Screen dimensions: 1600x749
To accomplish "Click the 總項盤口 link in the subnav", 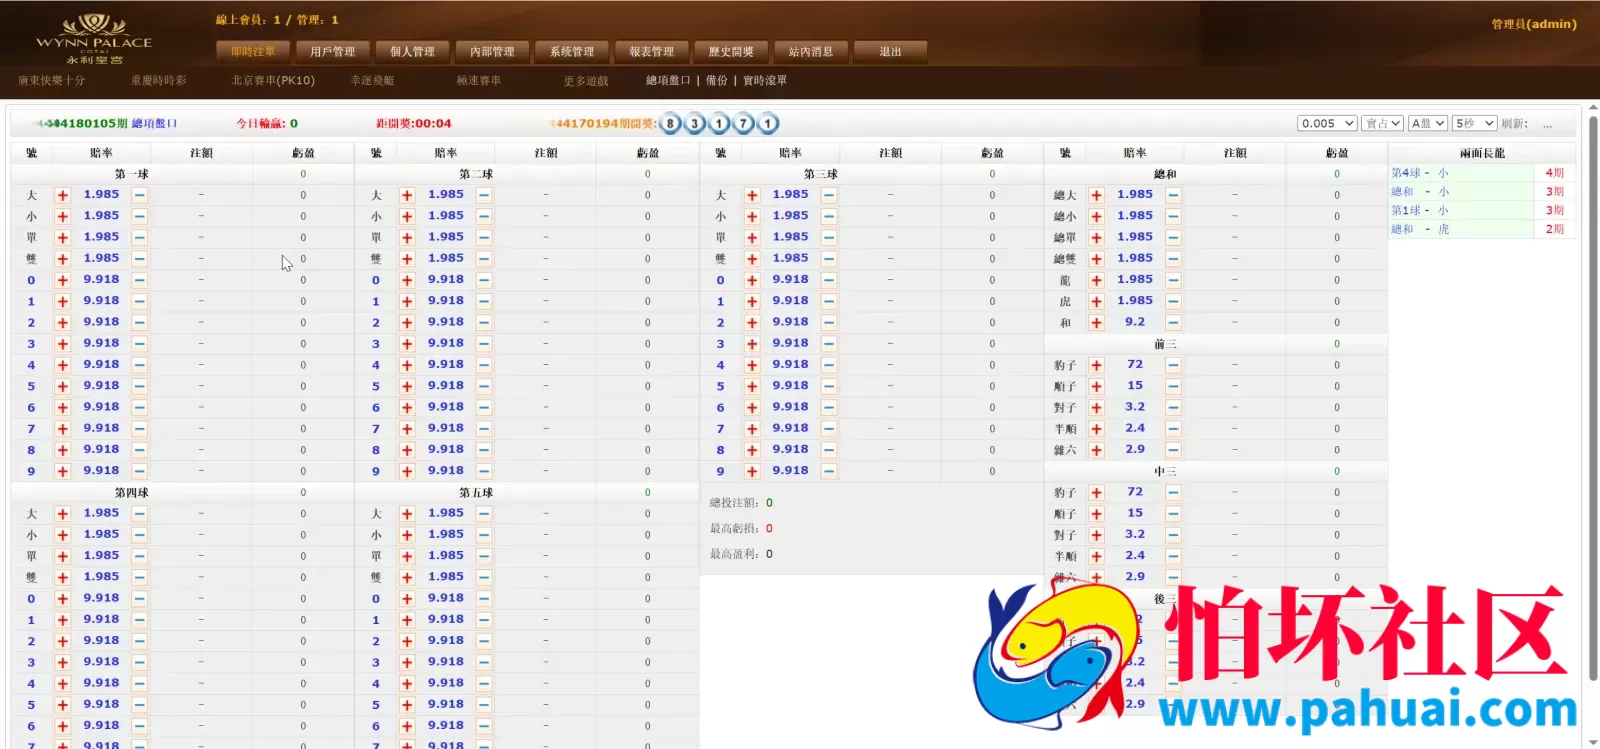I will 668,80.
